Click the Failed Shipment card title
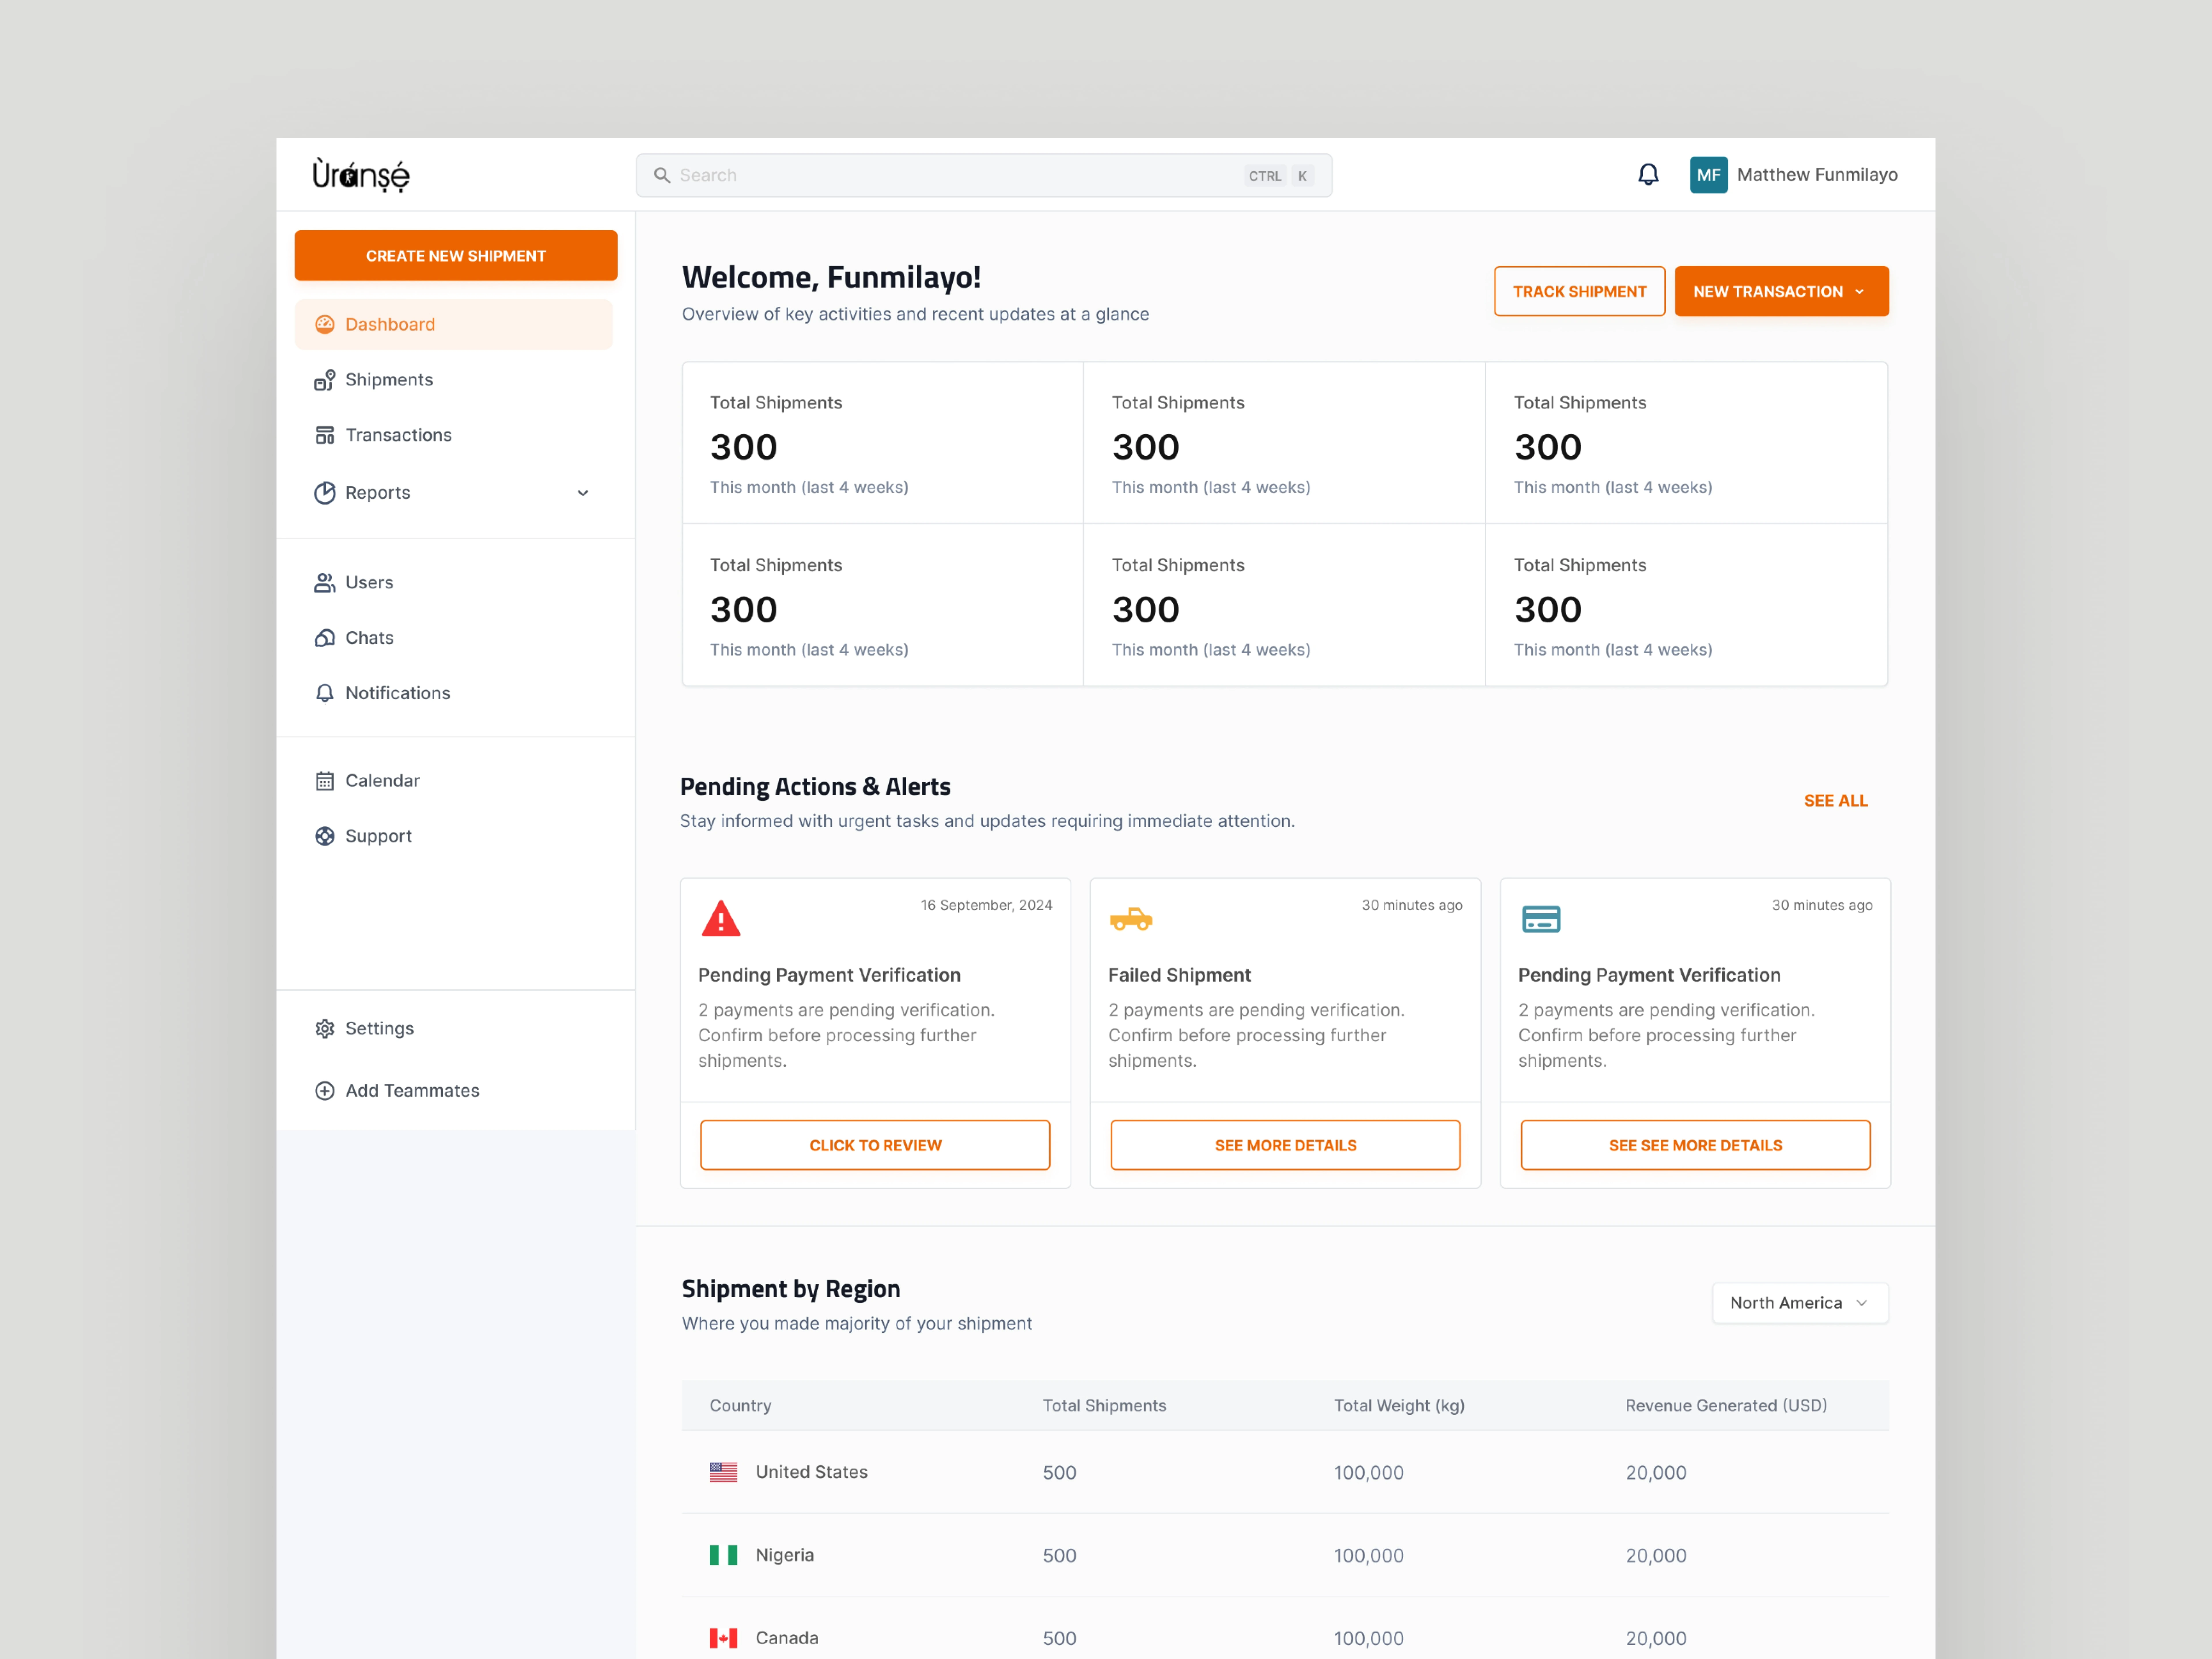This screenshot has height=1659, width=2212. pos(1179,975)
